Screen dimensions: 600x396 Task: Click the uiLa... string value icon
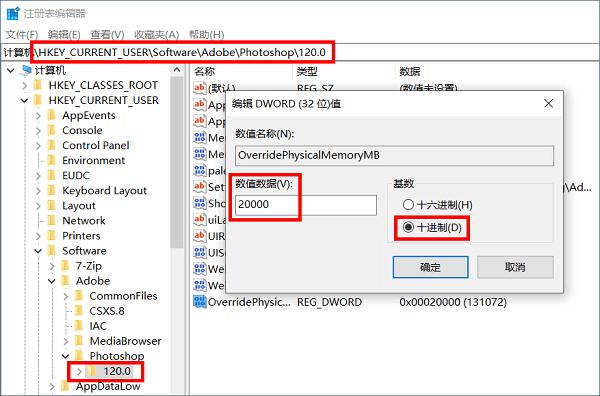pos(199,219)
